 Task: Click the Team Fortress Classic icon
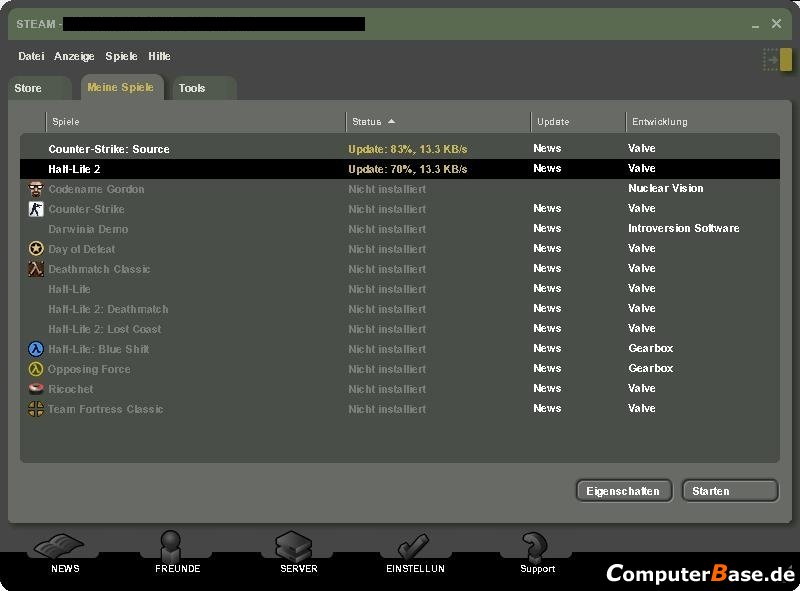[36, 408]
